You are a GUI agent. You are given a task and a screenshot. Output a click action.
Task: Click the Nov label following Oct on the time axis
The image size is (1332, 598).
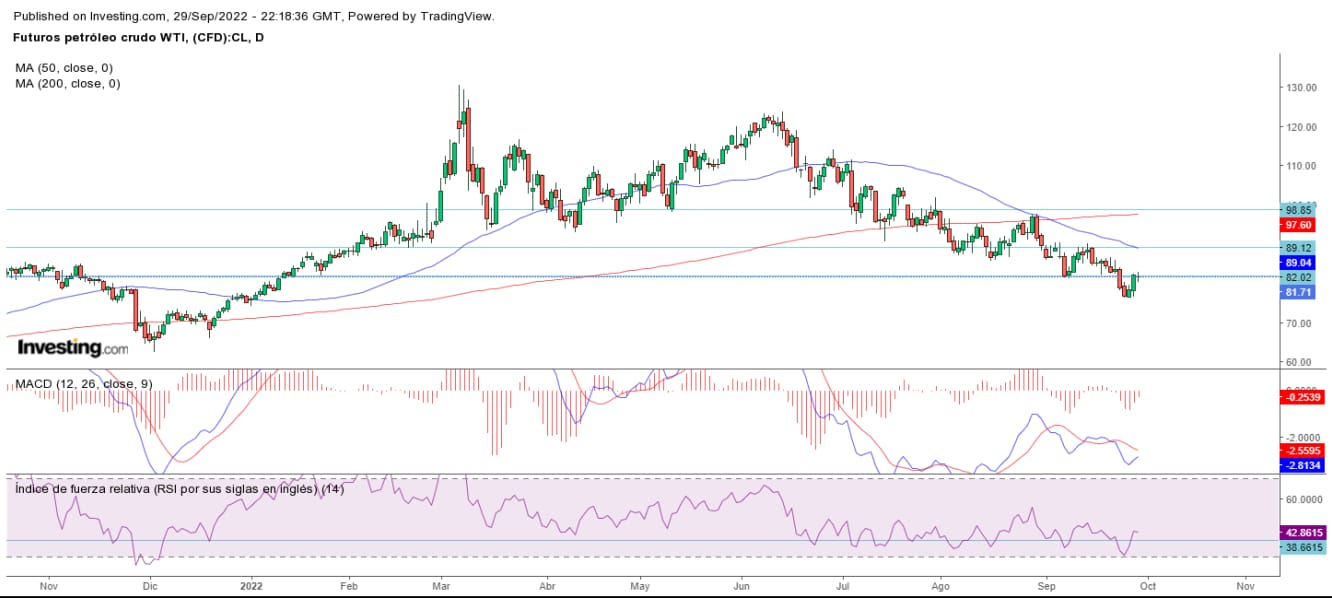pyautogui.click(x=1246, y=586)
